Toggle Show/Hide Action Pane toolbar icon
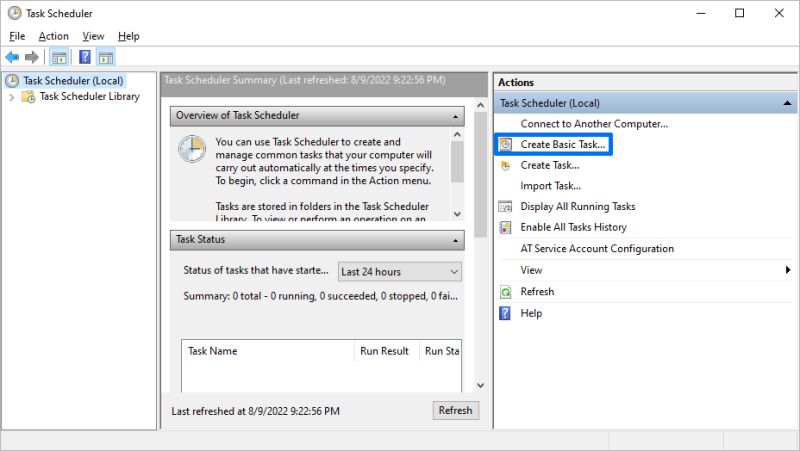Image resolution: width=800 pixels, height=451 pixels. pyautogui.click(x=106, y=58)
